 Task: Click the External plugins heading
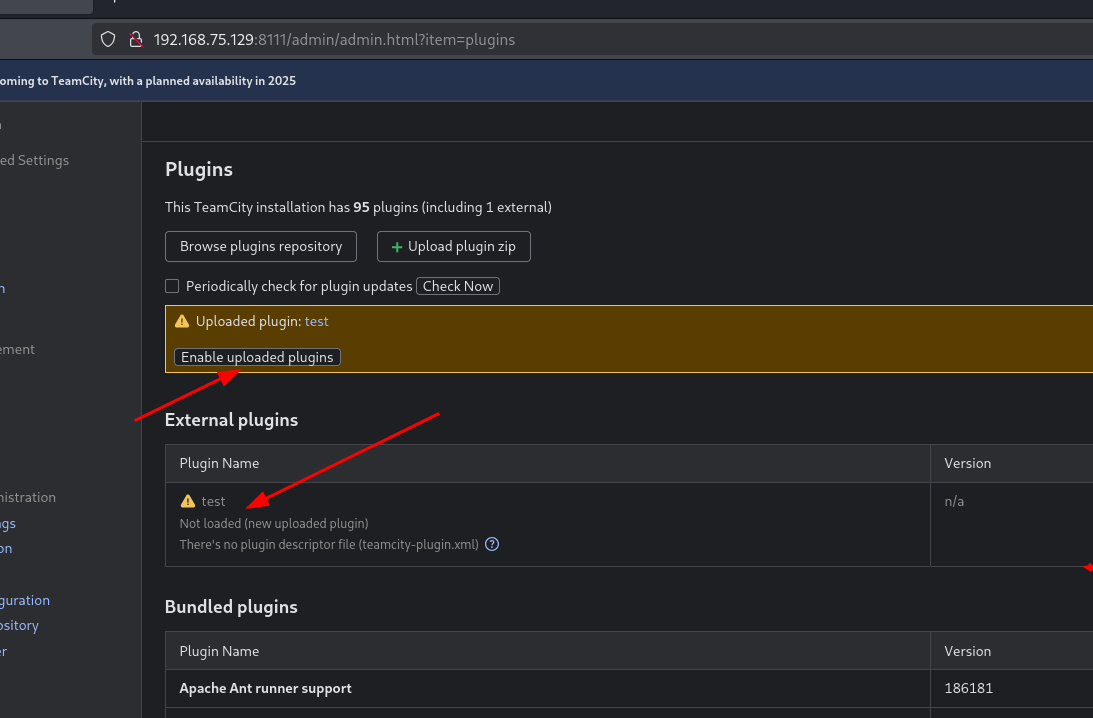tap(231, 420)
